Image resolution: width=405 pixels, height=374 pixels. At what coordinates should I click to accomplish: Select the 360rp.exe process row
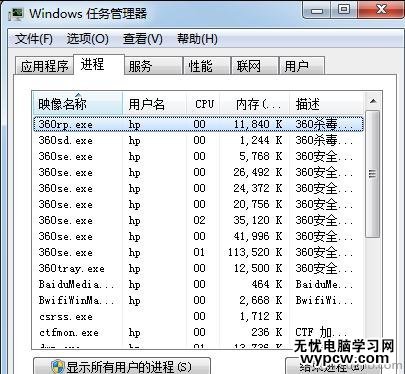point(199,124)
